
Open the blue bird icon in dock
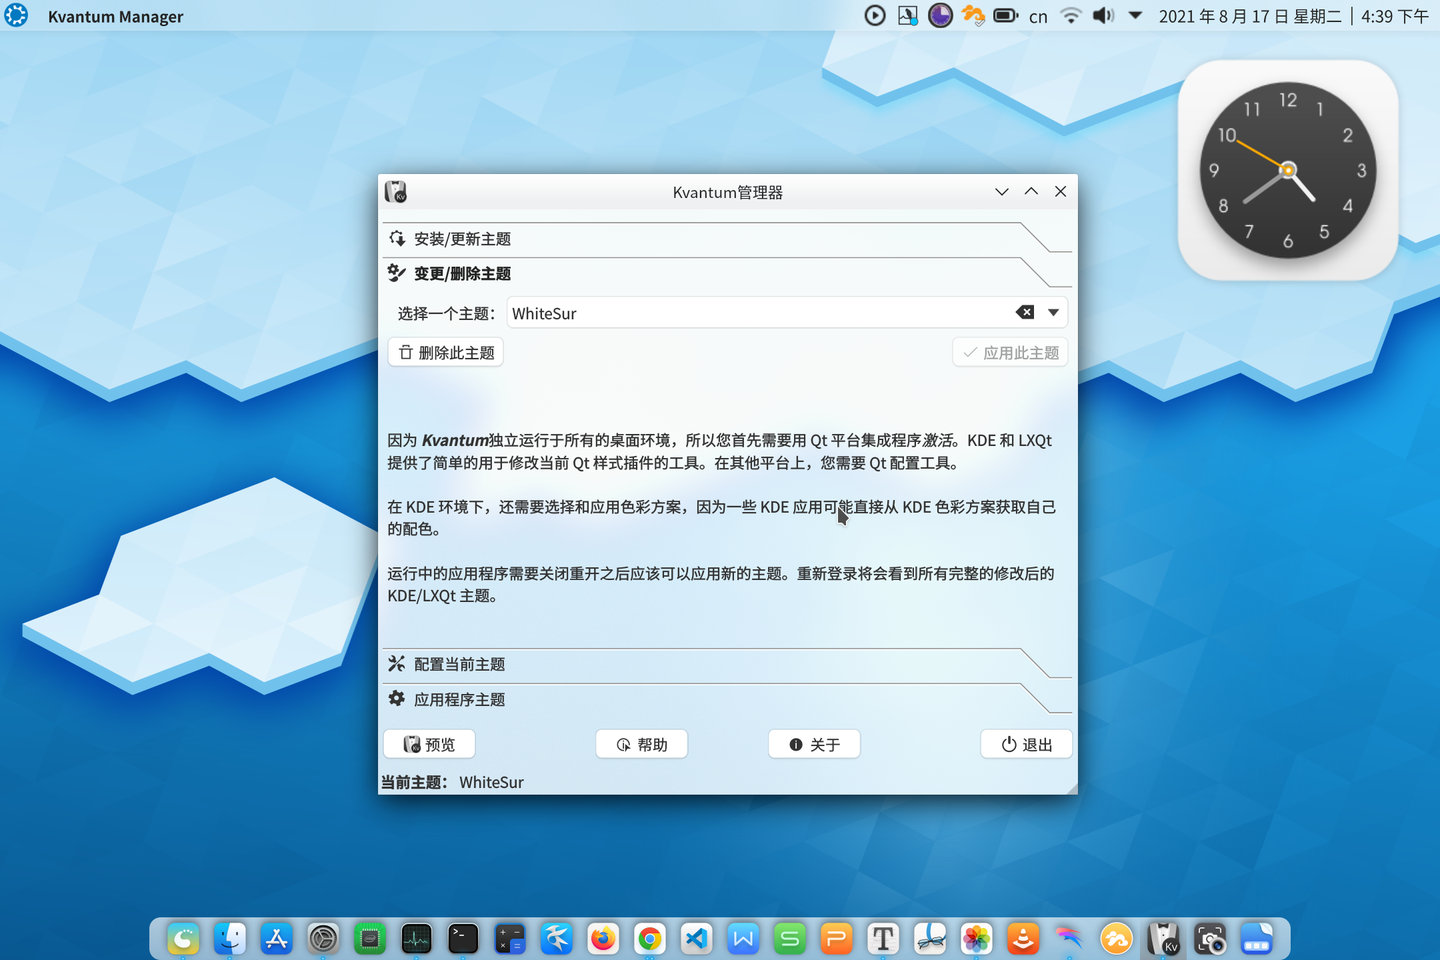(x=556, y=938)
